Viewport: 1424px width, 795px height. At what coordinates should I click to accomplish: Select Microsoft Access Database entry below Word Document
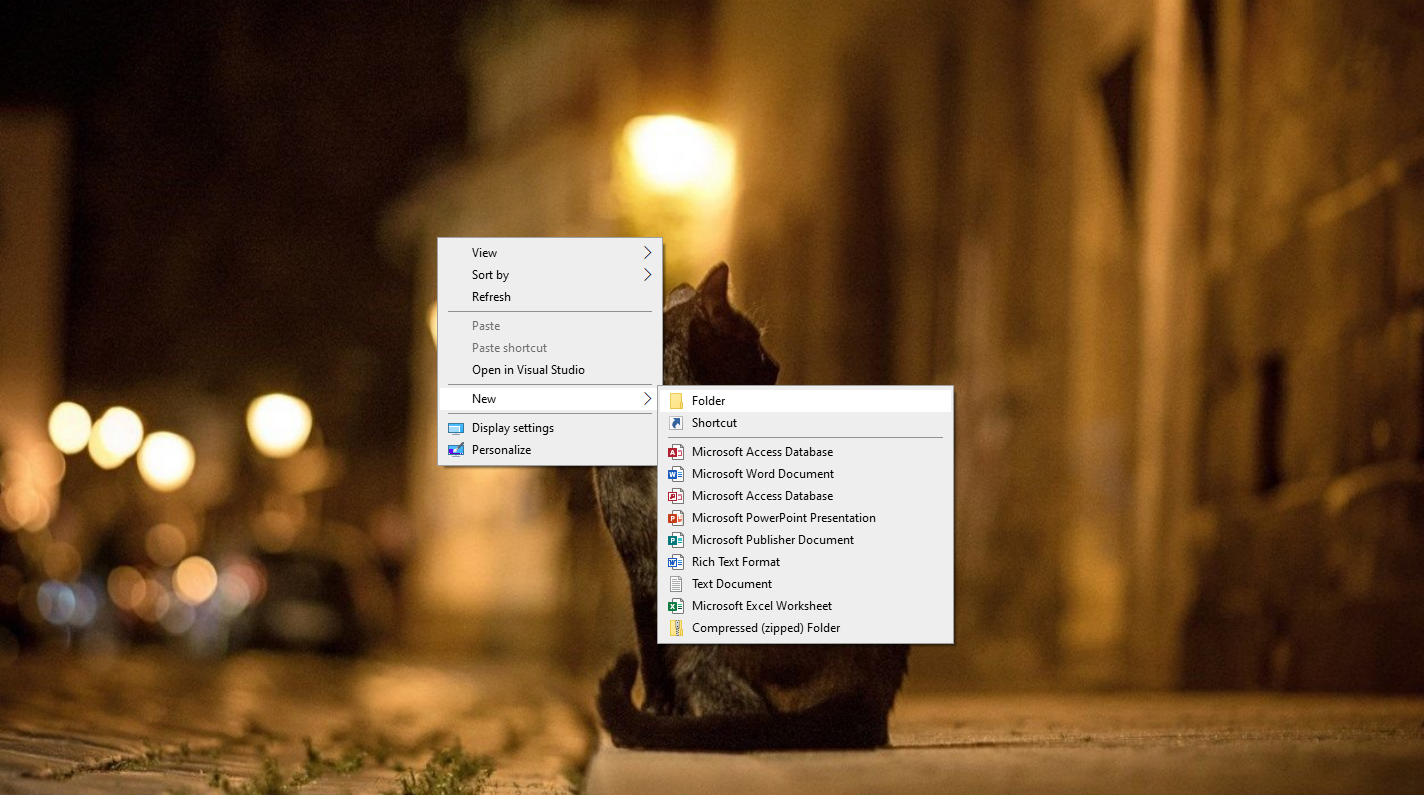(x=805, y=496)
